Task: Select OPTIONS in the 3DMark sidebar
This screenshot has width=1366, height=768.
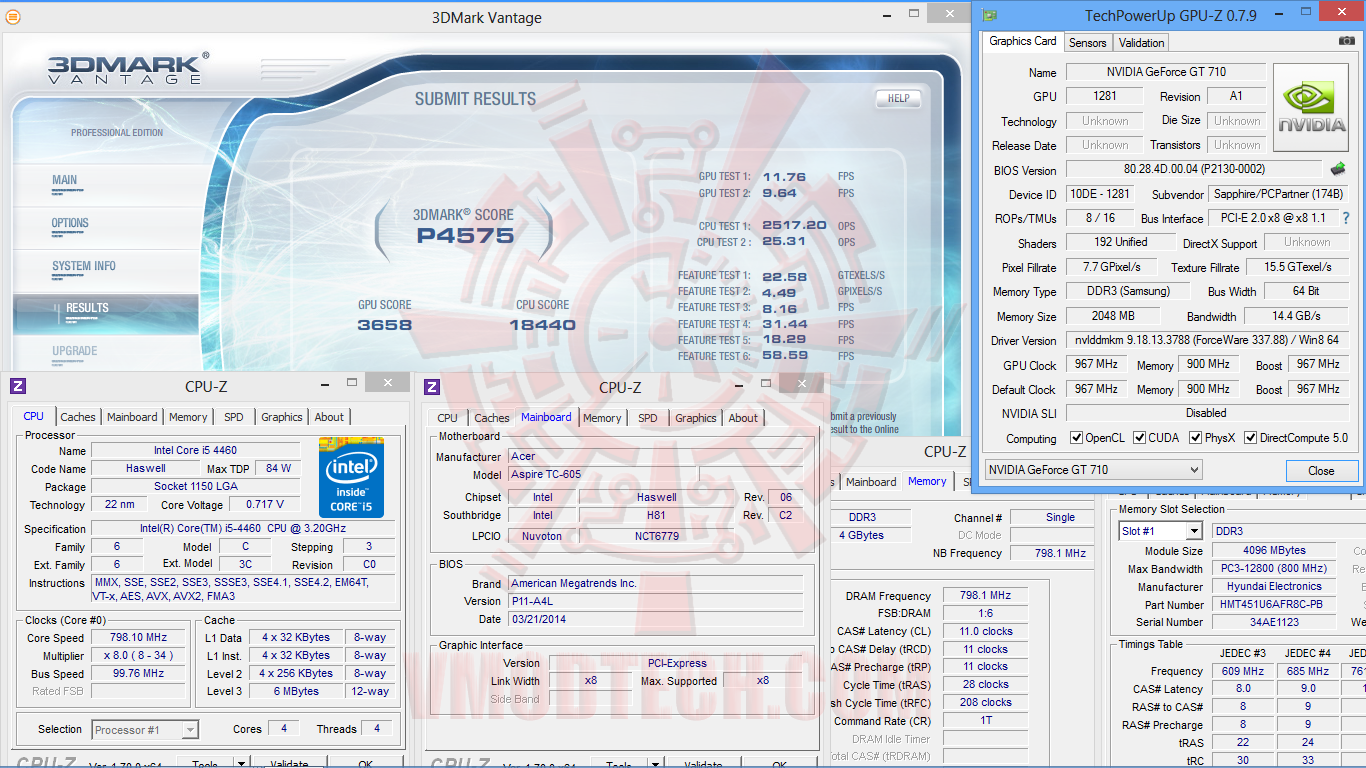Action: 70,223
